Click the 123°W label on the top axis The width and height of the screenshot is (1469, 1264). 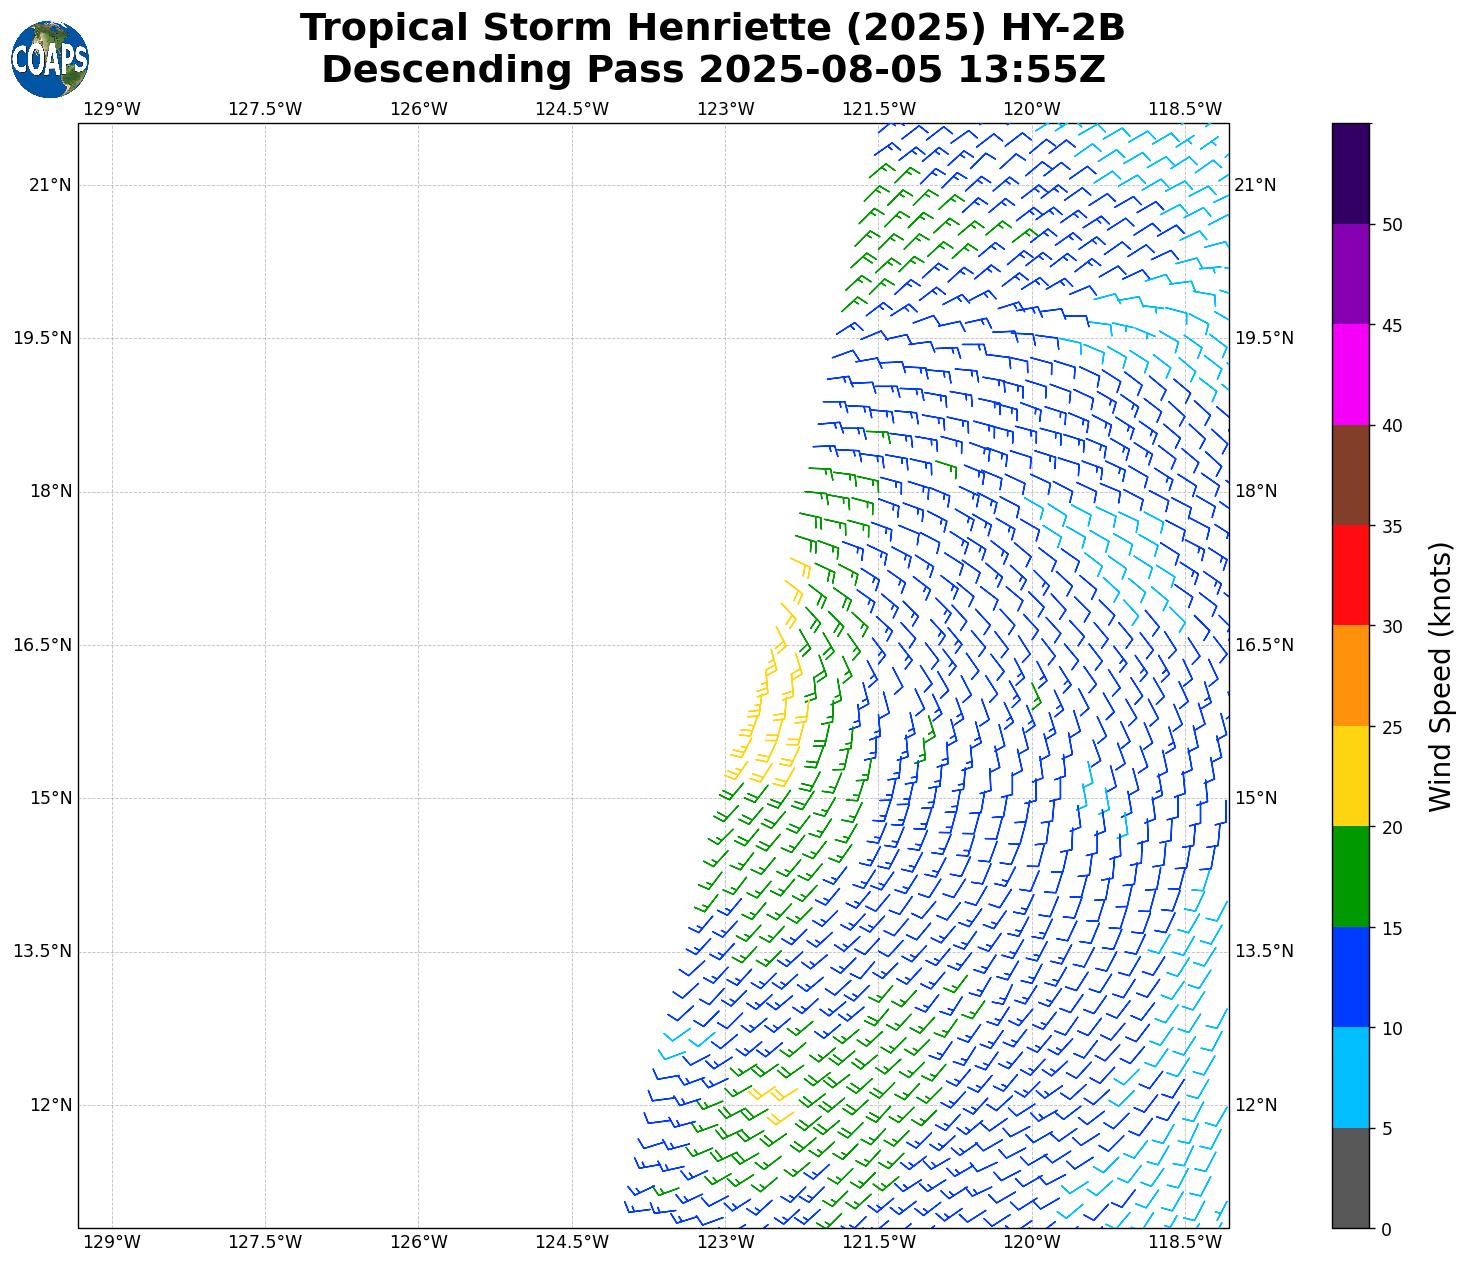pos(725,108)
